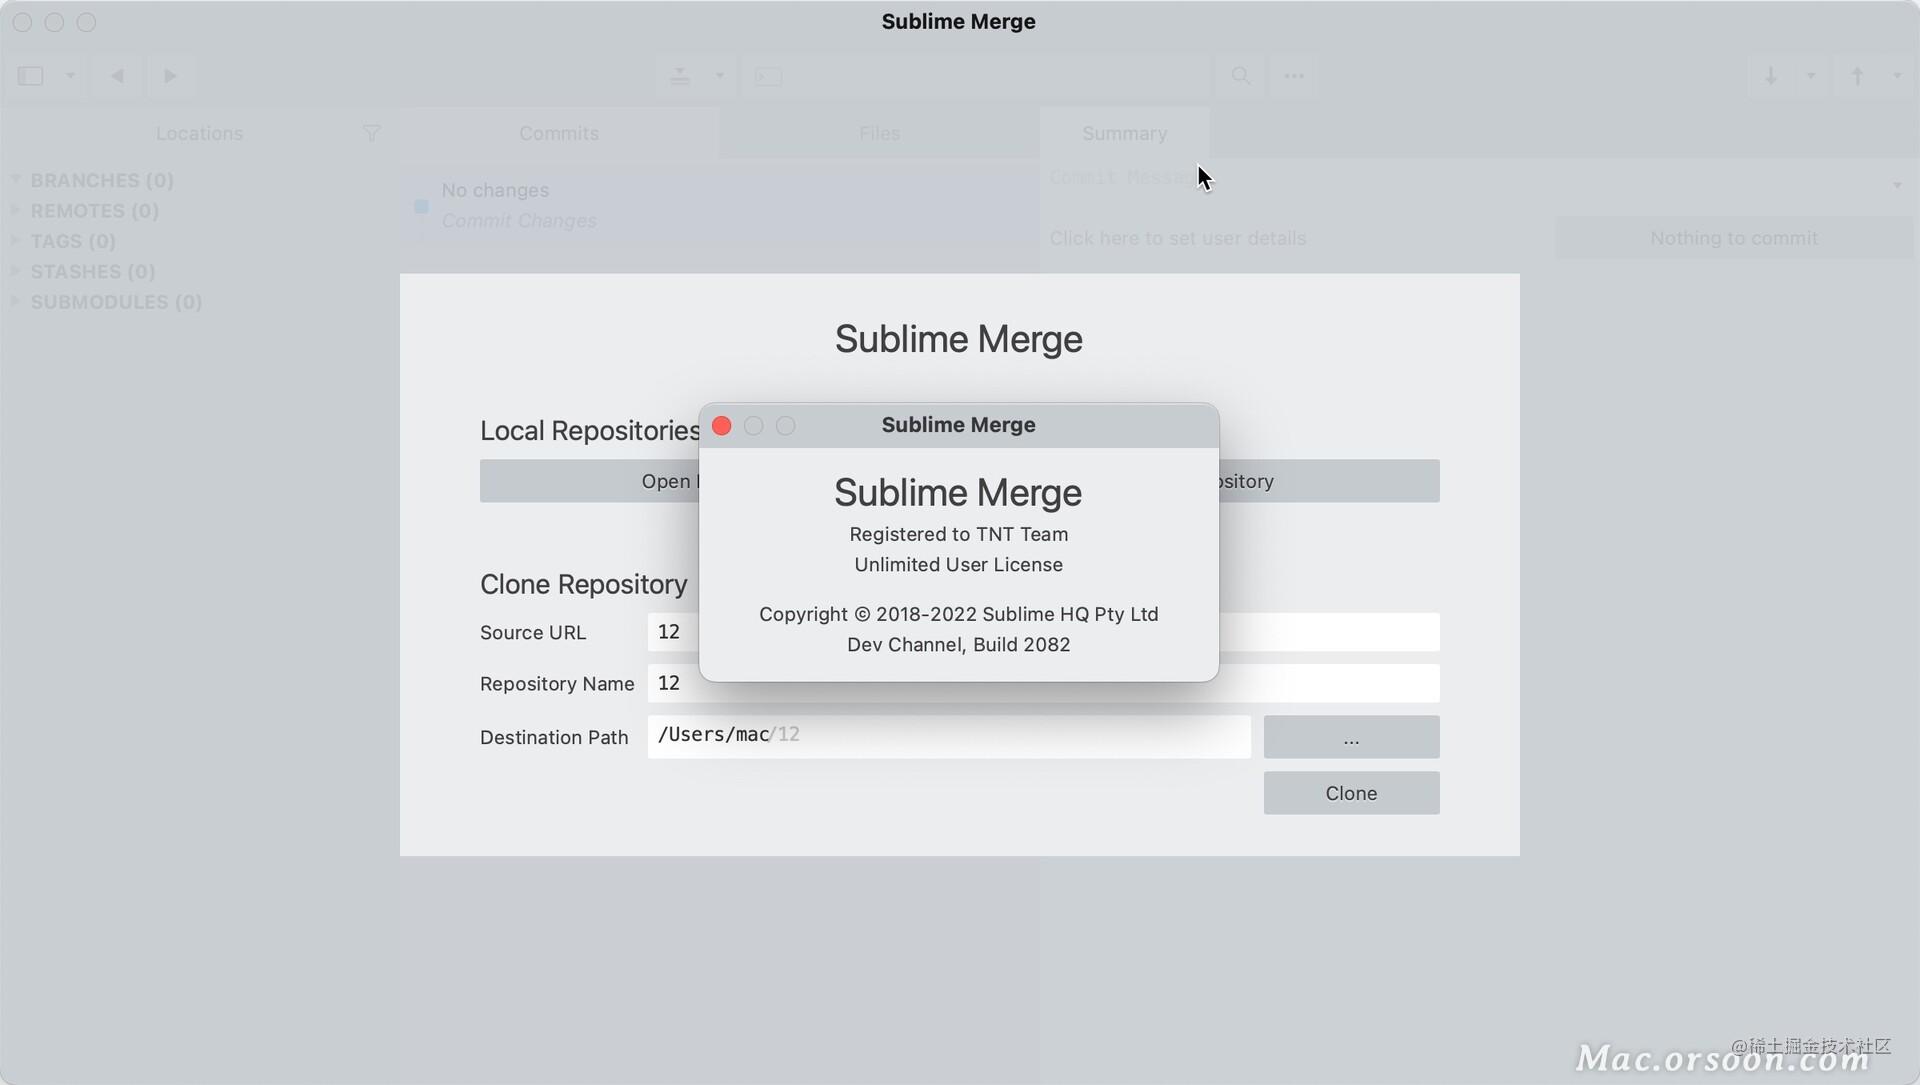Click the Nothing to commit button
Viewport: 1920px width, 1085px height.
(x=1734, y=238)
